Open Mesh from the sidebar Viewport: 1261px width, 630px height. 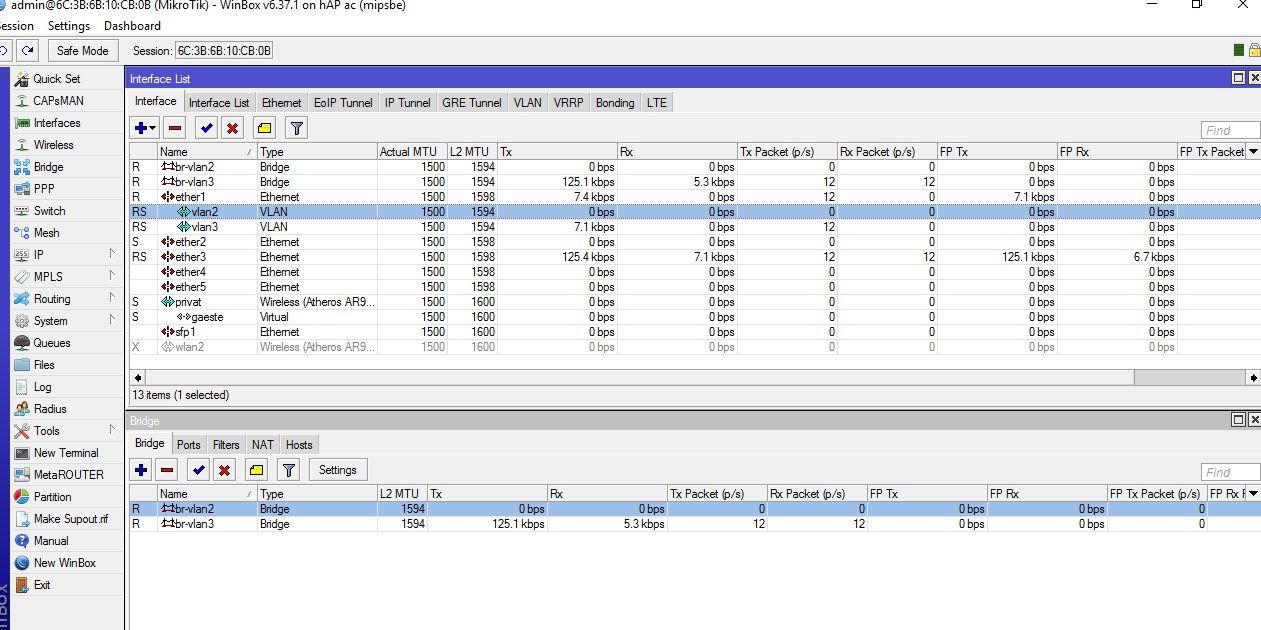point(46,233)
